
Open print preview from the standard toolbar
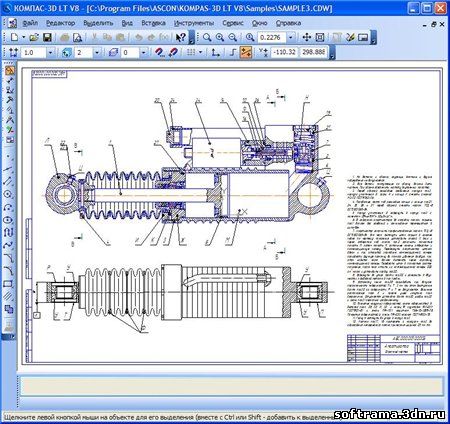pyautogui.click(x=77, y=37)
